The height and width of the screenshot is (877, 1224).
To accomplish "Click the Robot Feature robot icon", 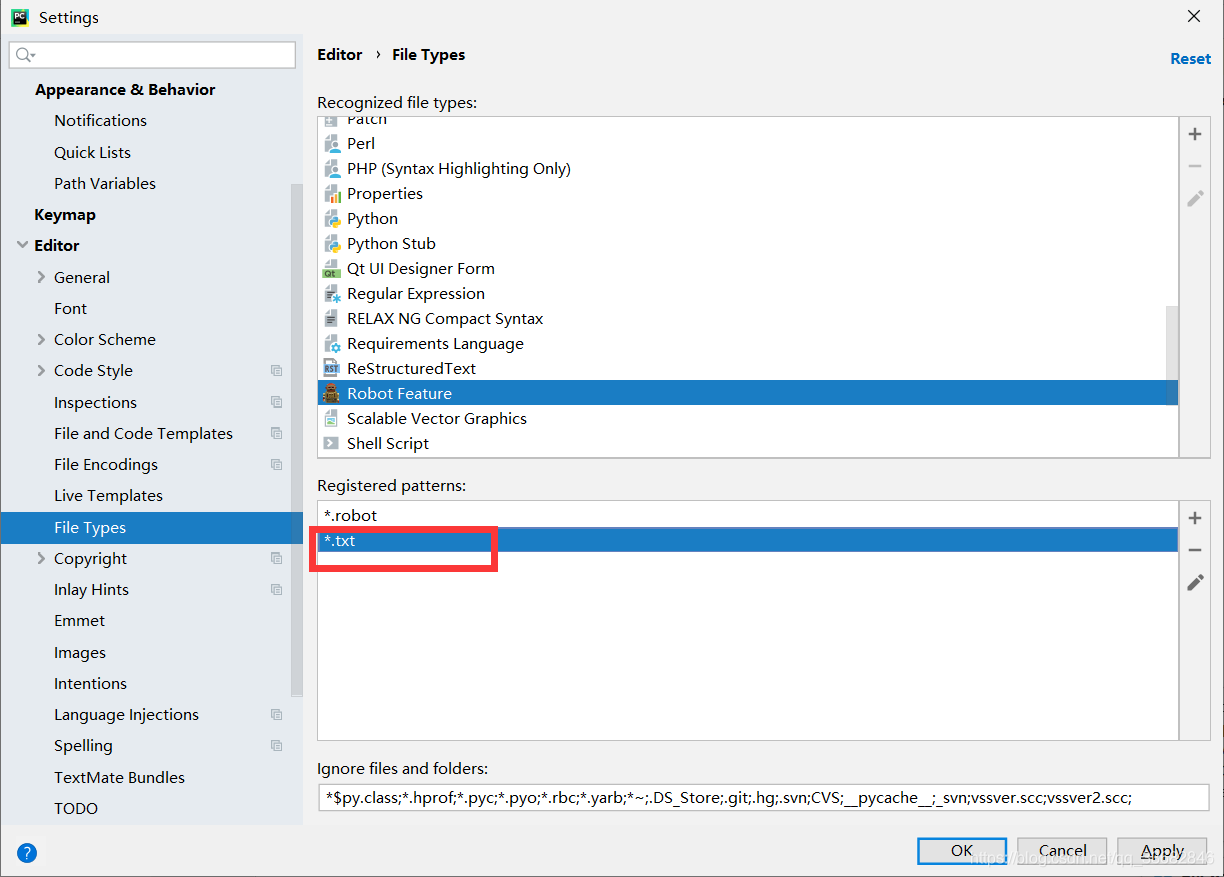I will [x=332, y=394].
